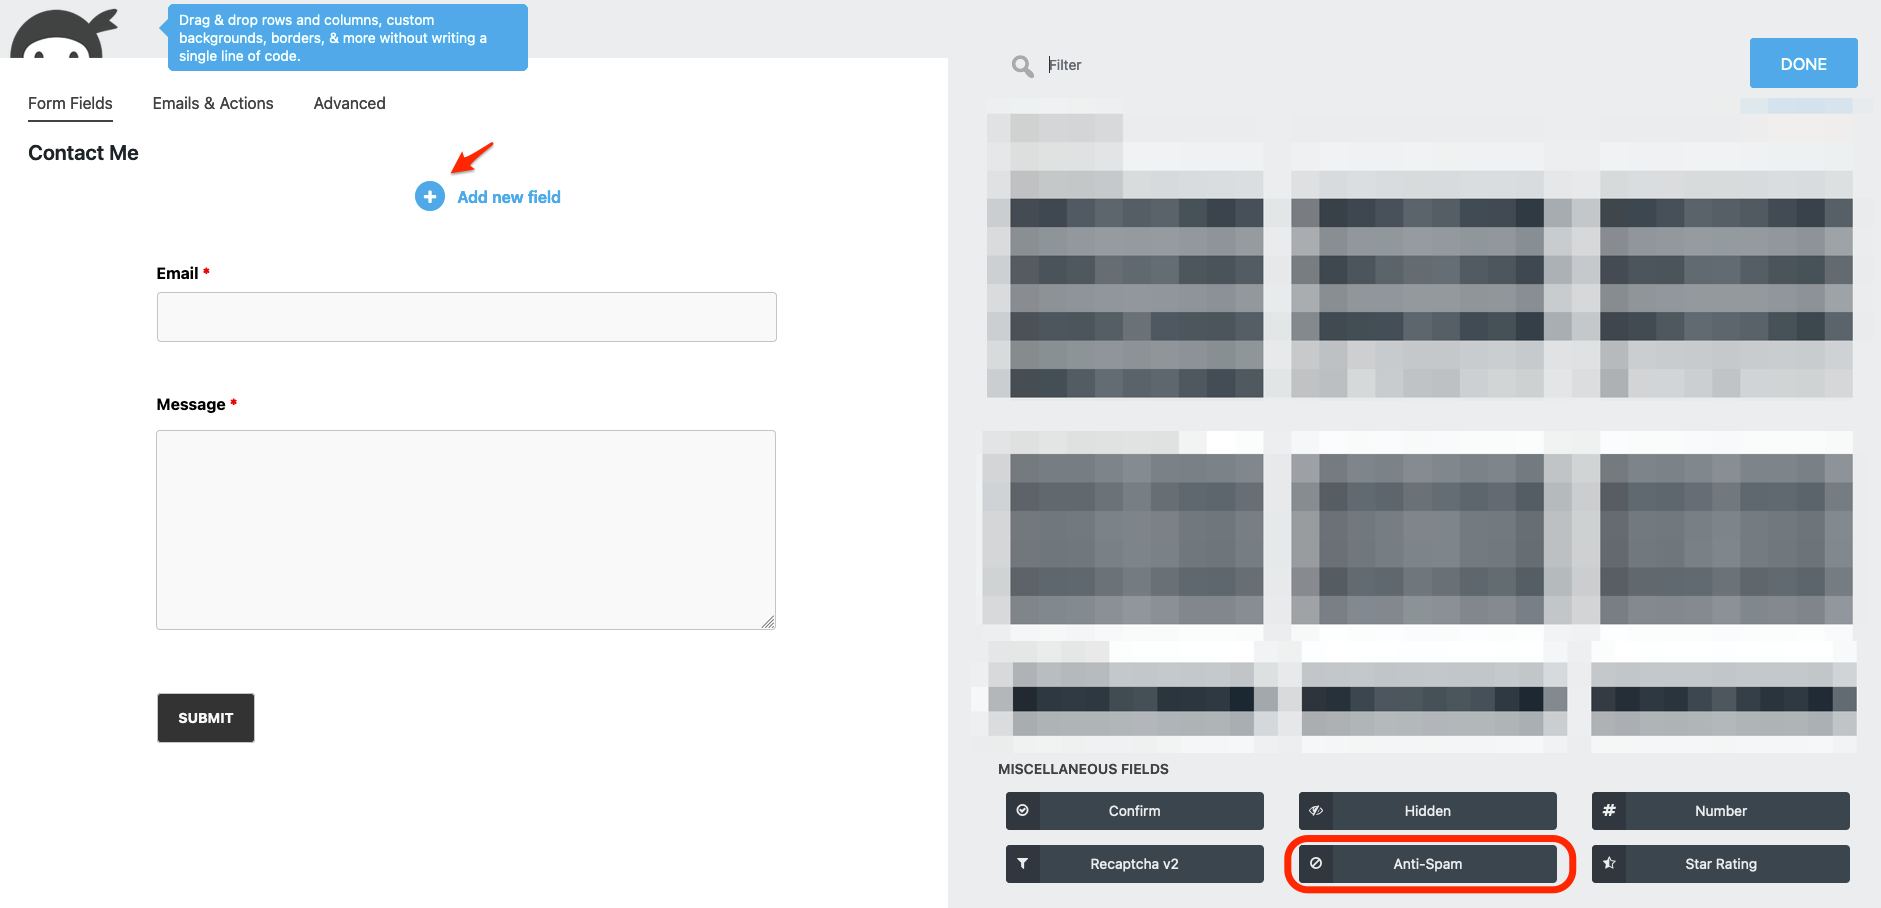This screenshot has width=1881, height=908.
Task: Click the Anti-Spam ban icon
Action: pos(1316,864)
